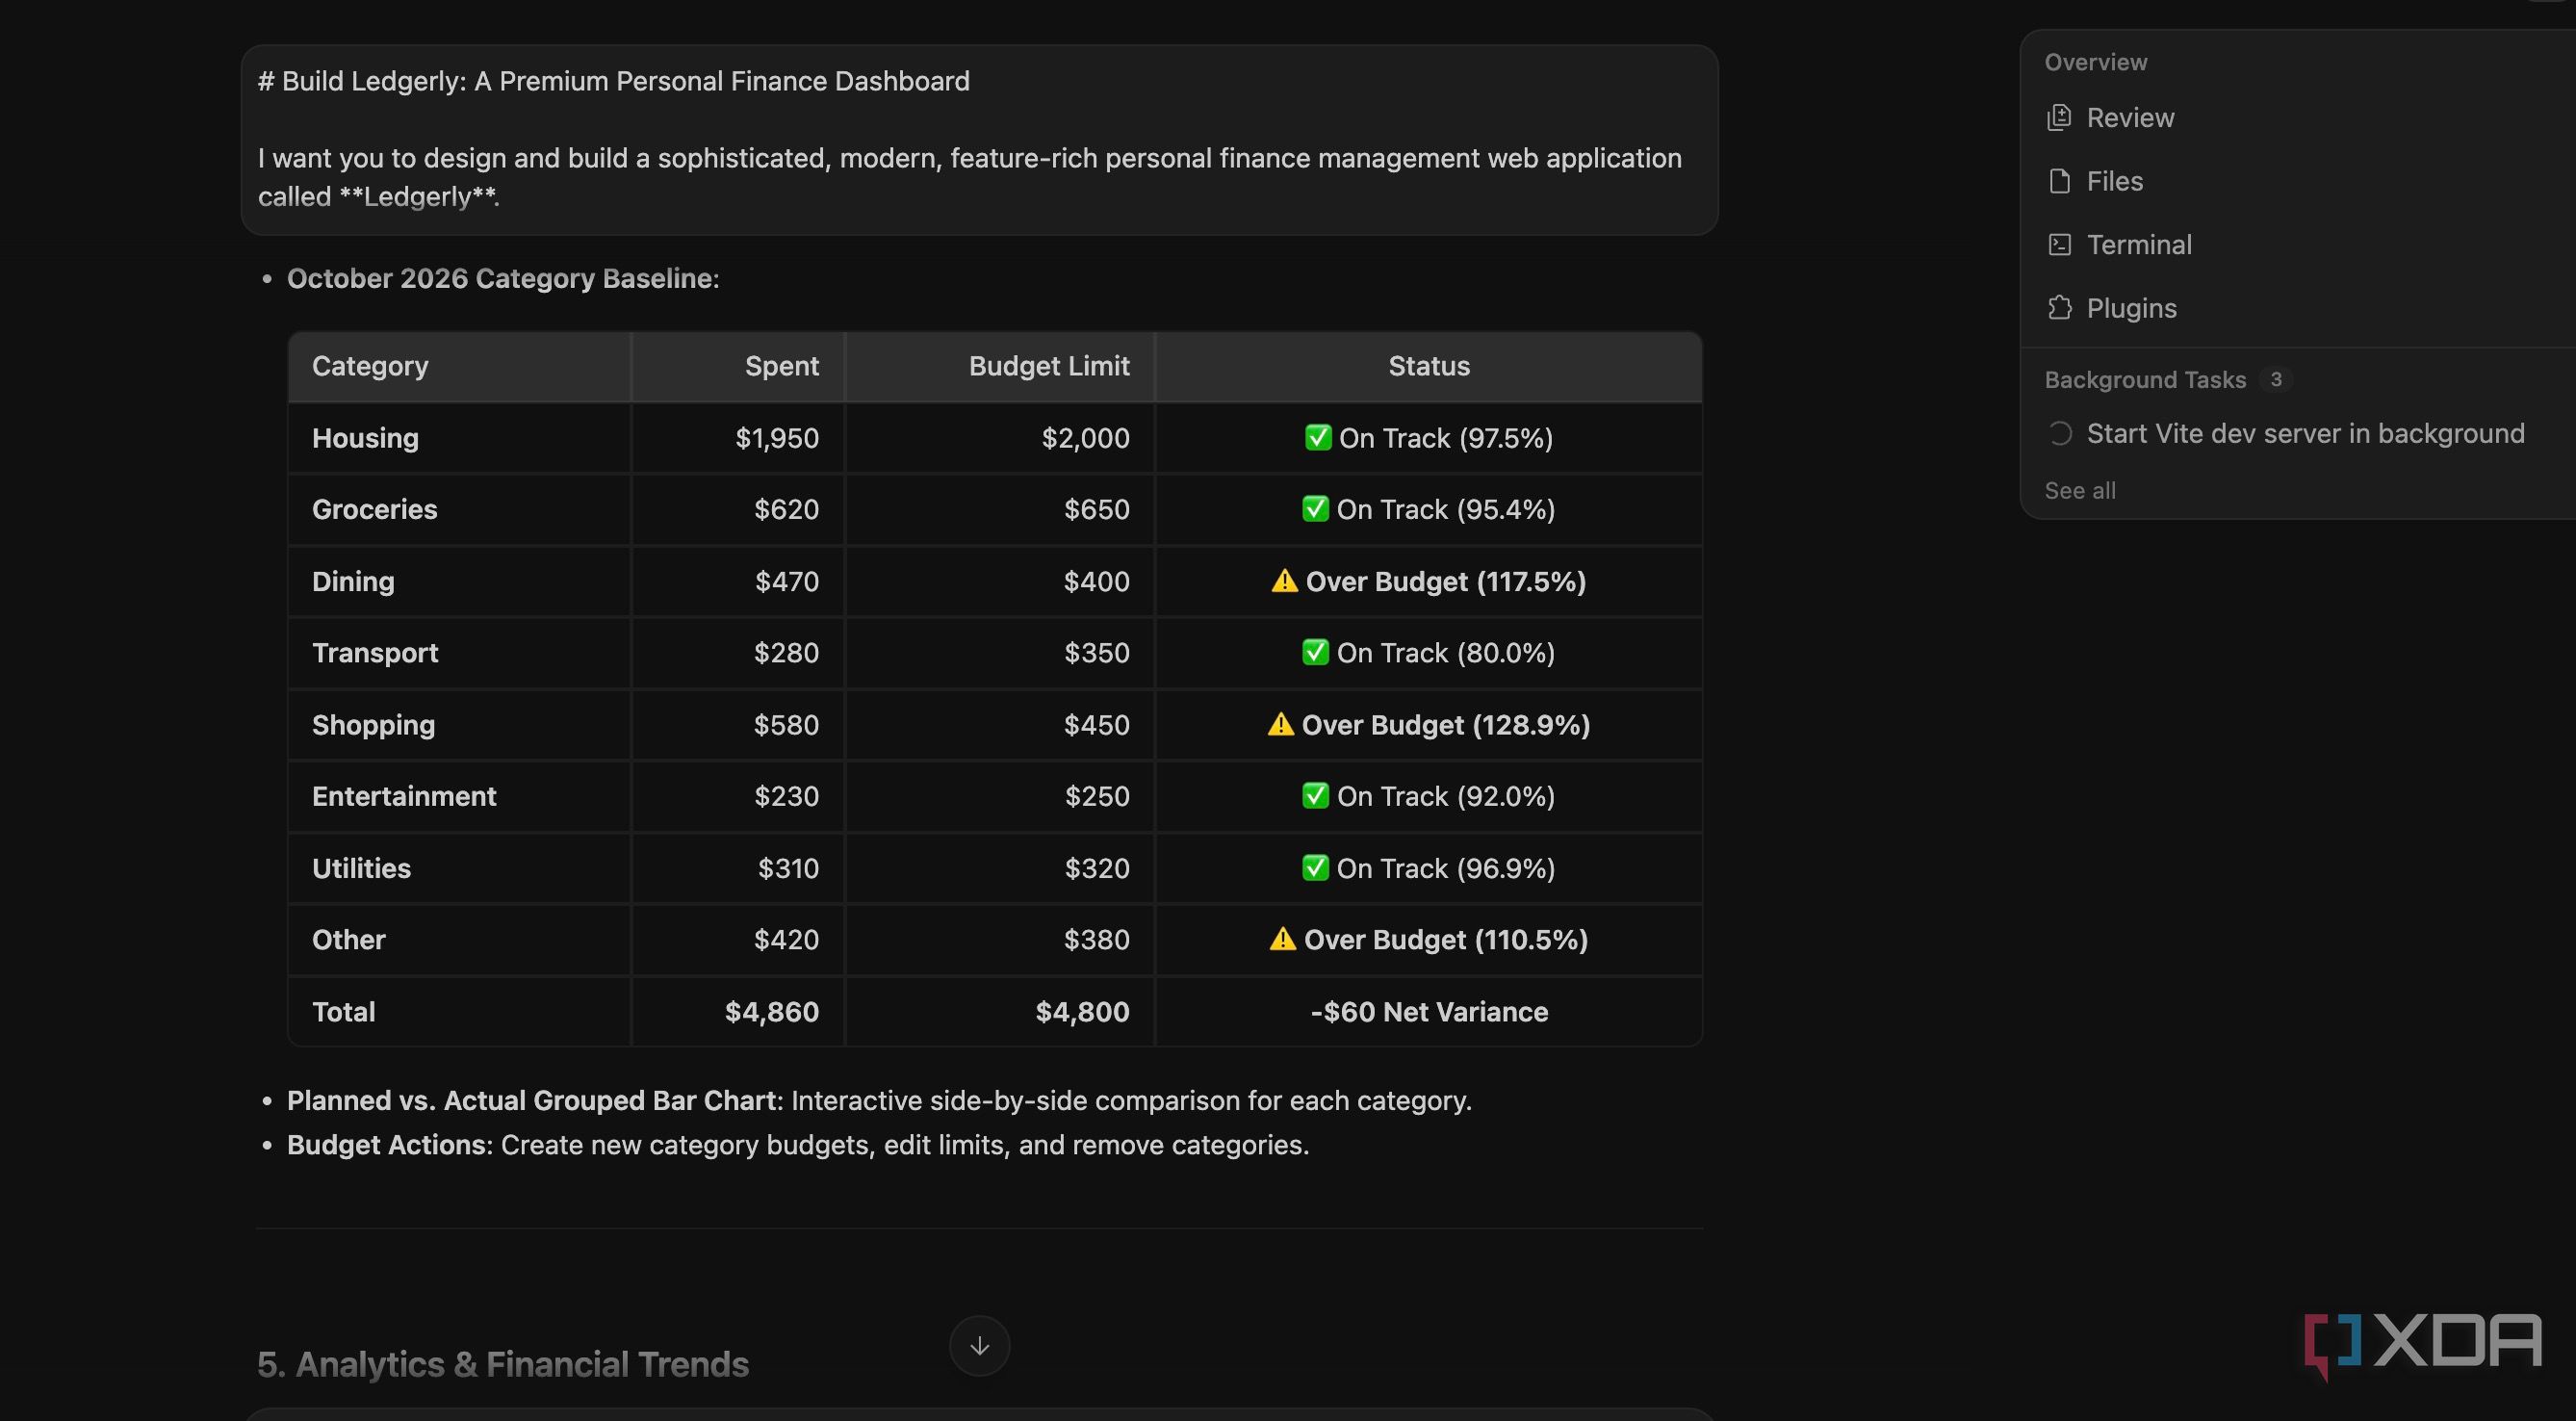Jump to latest with the down-arrow button
This screenshot has height=1421, width=2576.
[979, 1345]
